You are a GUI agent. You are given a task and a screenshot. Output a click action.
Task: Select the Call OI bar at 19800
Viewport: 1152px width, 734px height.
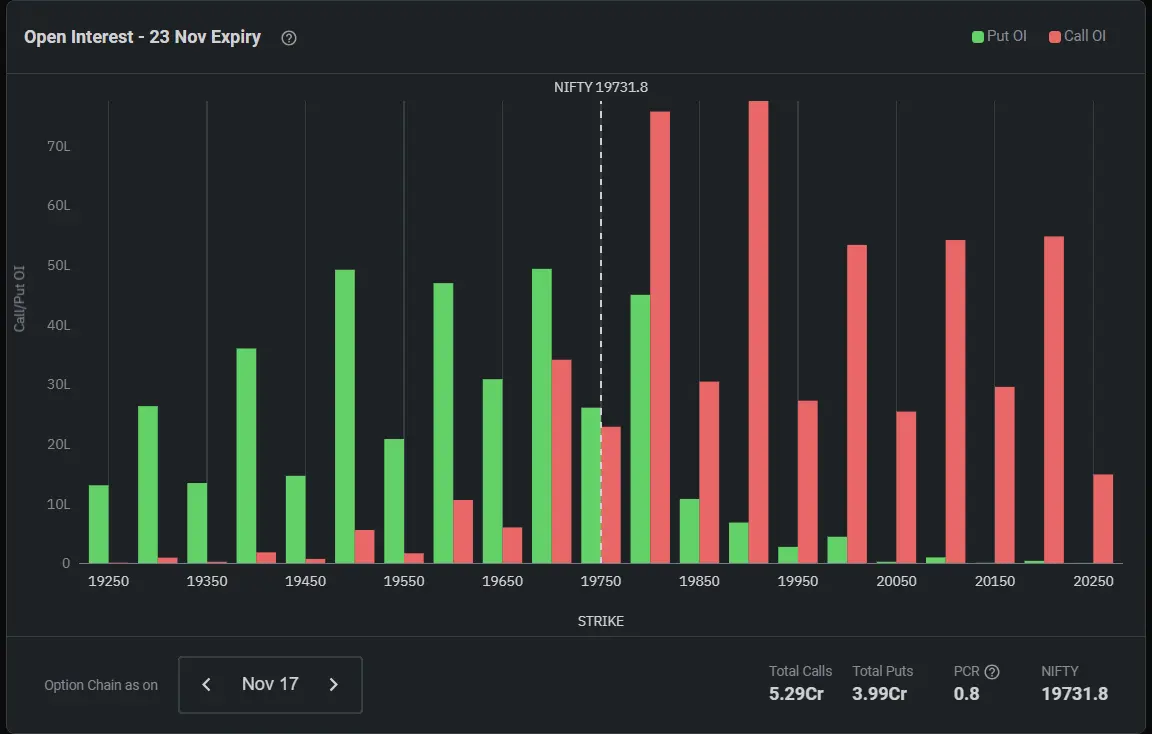pos(660,337)
